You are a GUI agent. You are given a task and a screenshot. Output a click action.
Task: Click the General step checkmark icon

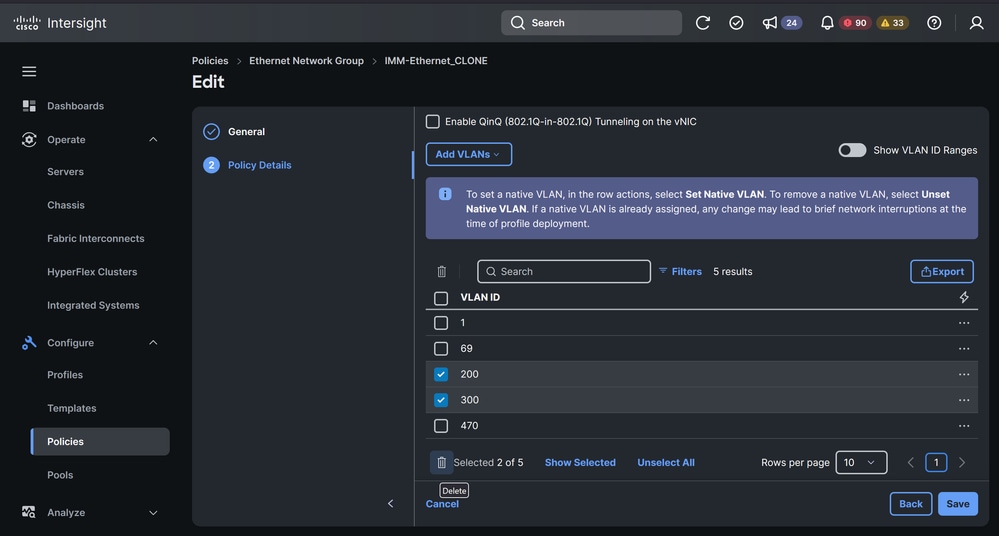[212, 131]
